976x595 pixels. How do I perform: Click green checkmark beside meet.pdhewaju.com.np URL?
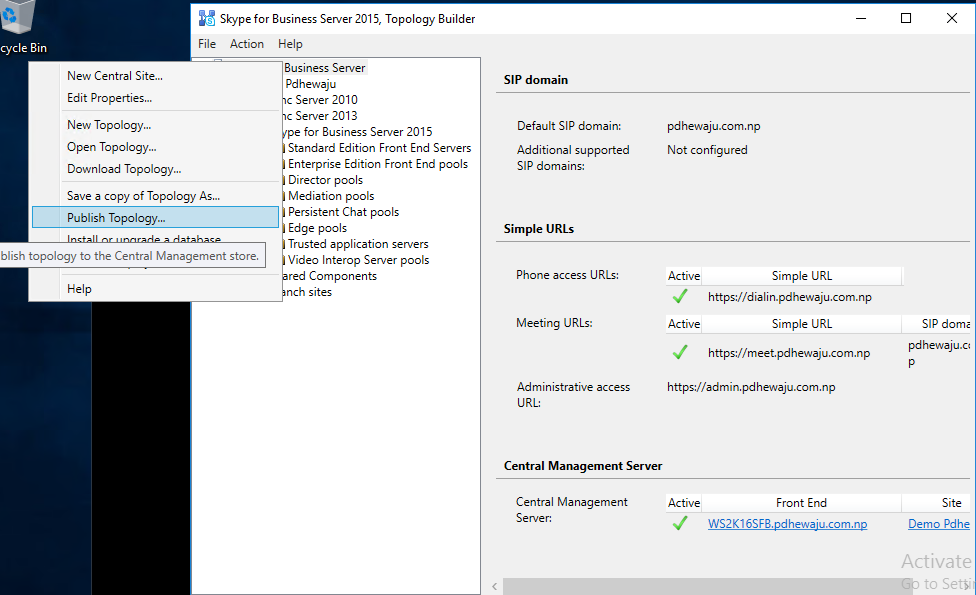(680, 352)
